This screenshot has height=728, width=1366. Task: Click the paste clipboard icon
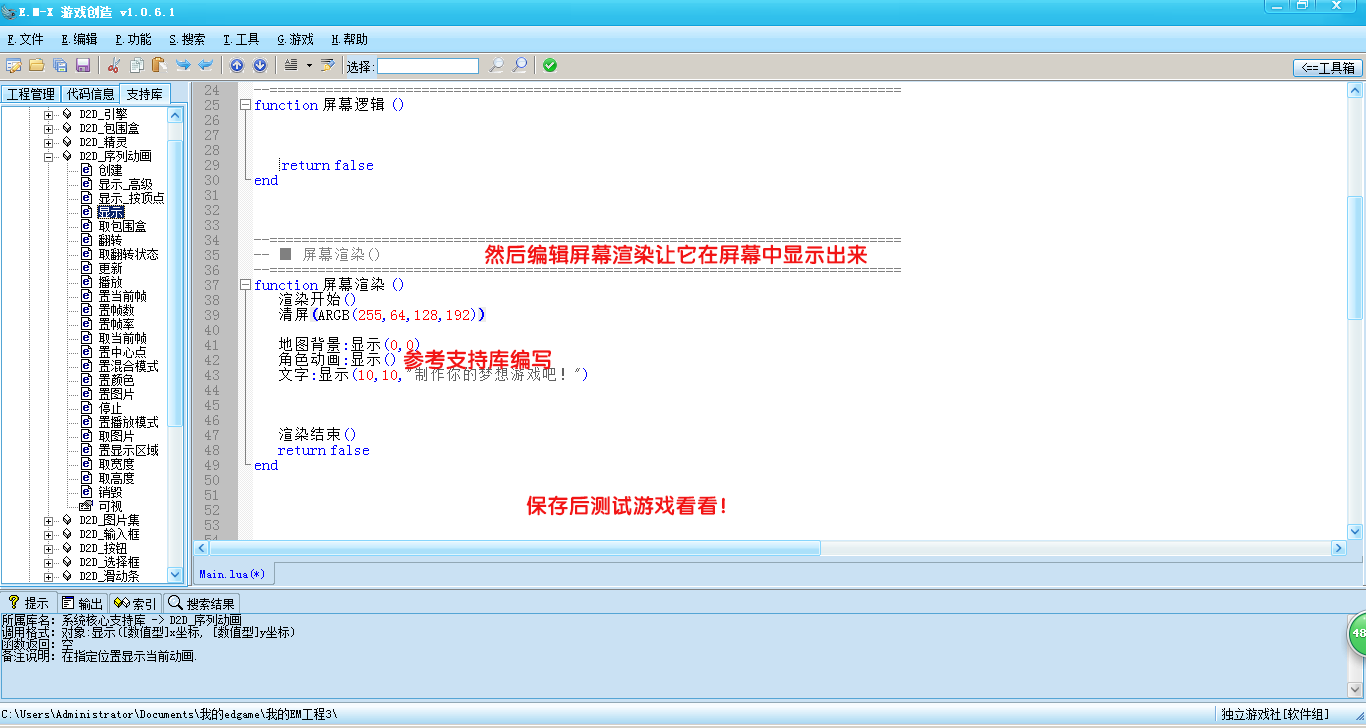158,66
